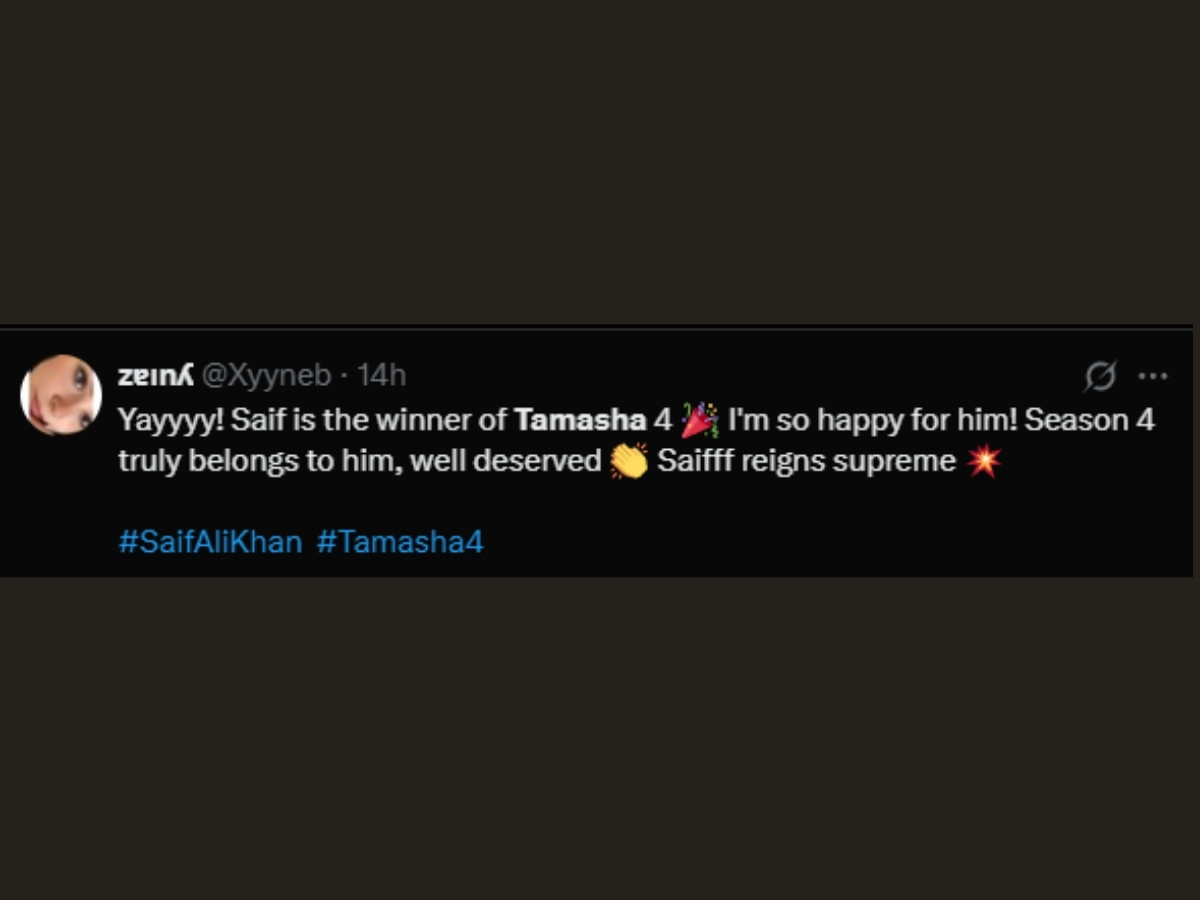Open the profile picture of zeinʎ
This screenshot has height=900, width=1200.
tap(61, 394)
